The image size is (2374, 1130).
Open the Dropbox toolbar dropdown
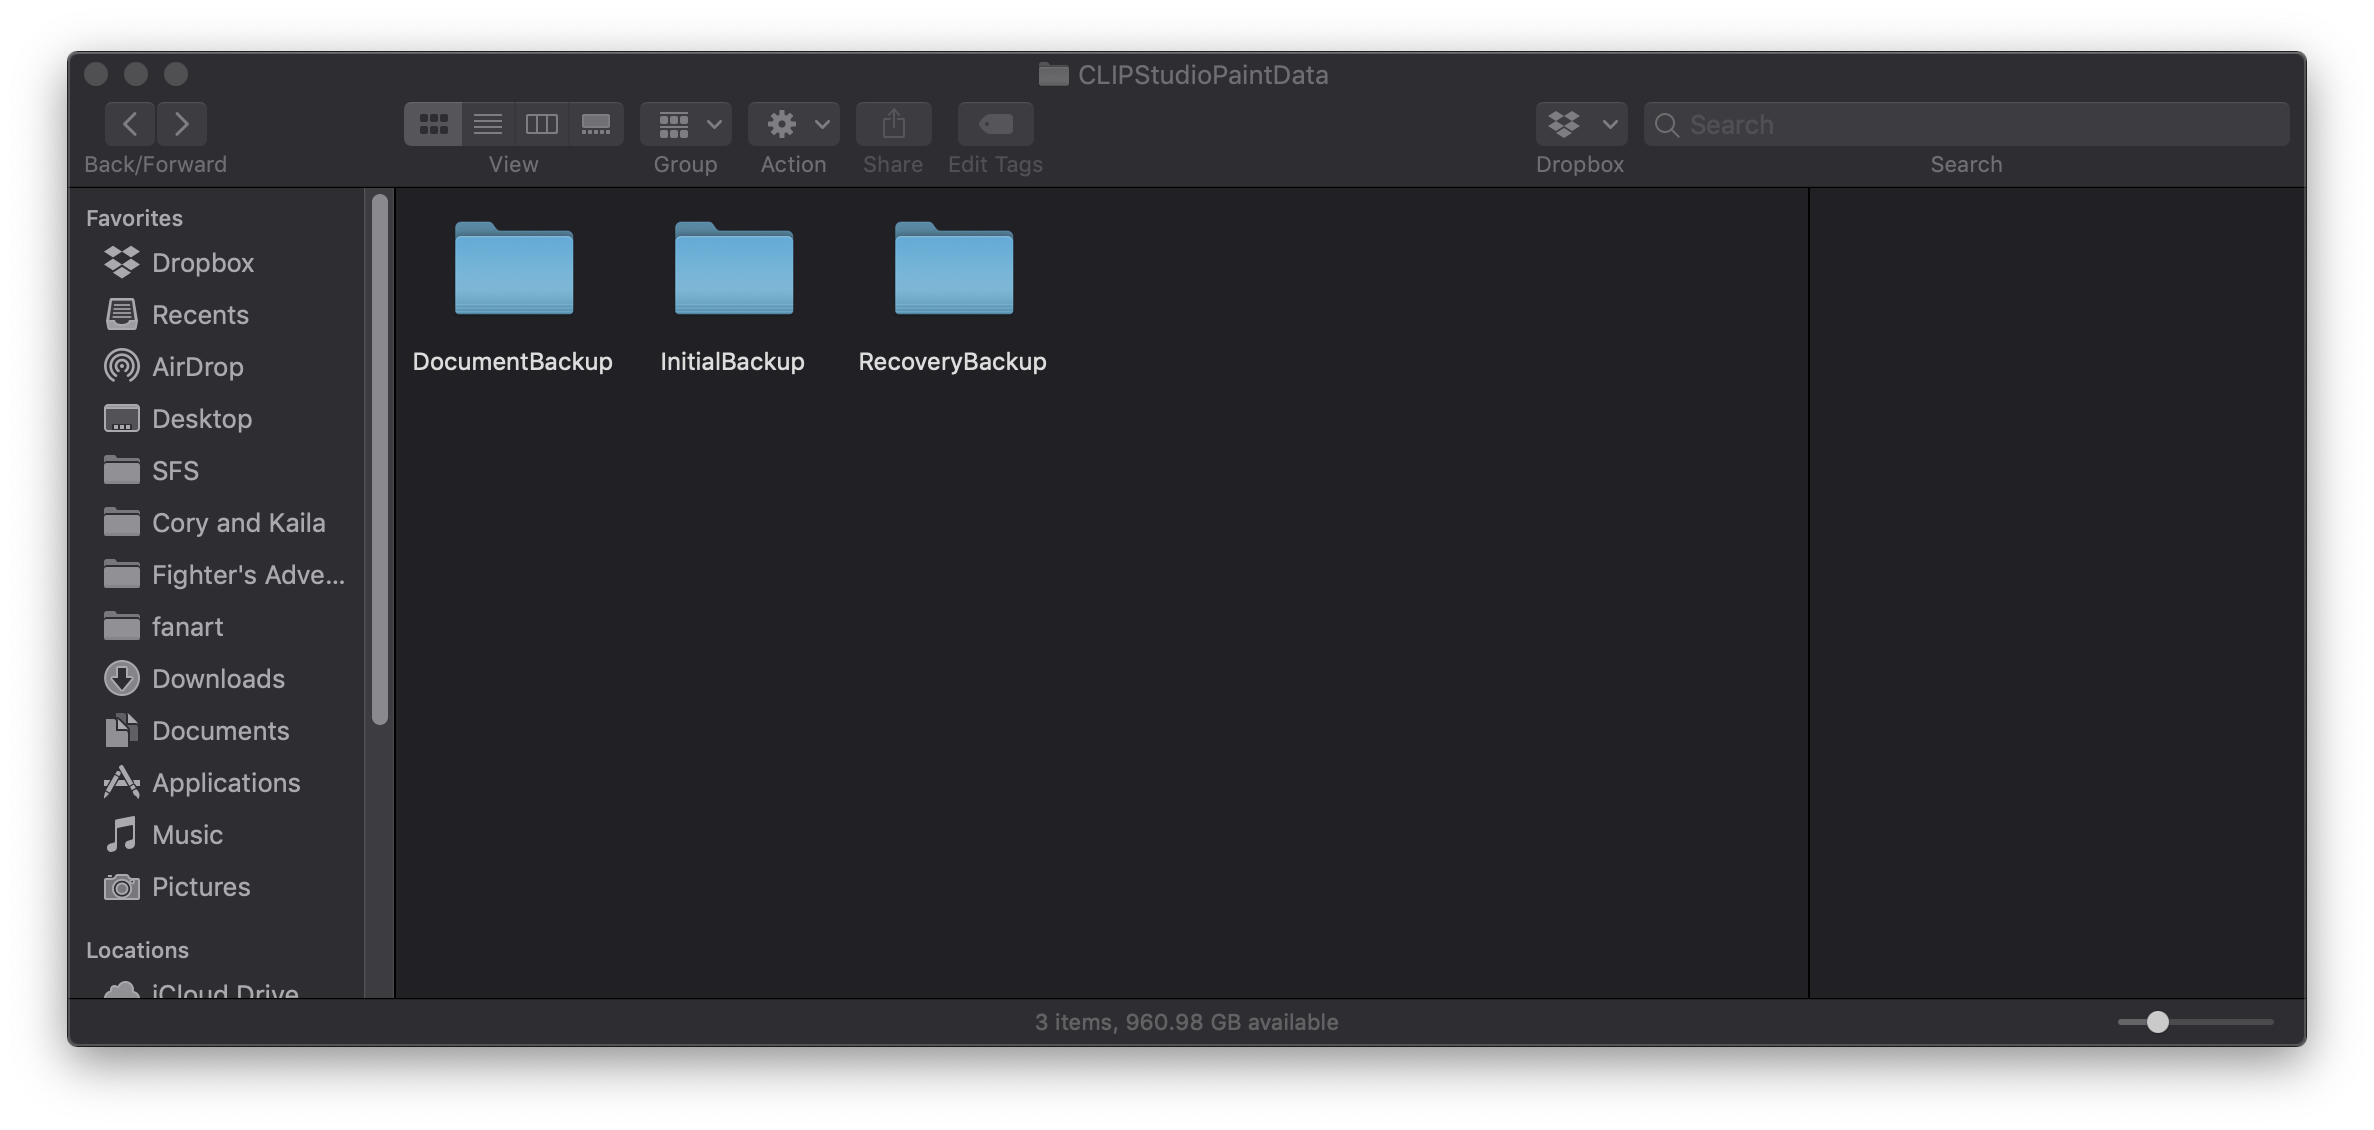point(1581,124)
